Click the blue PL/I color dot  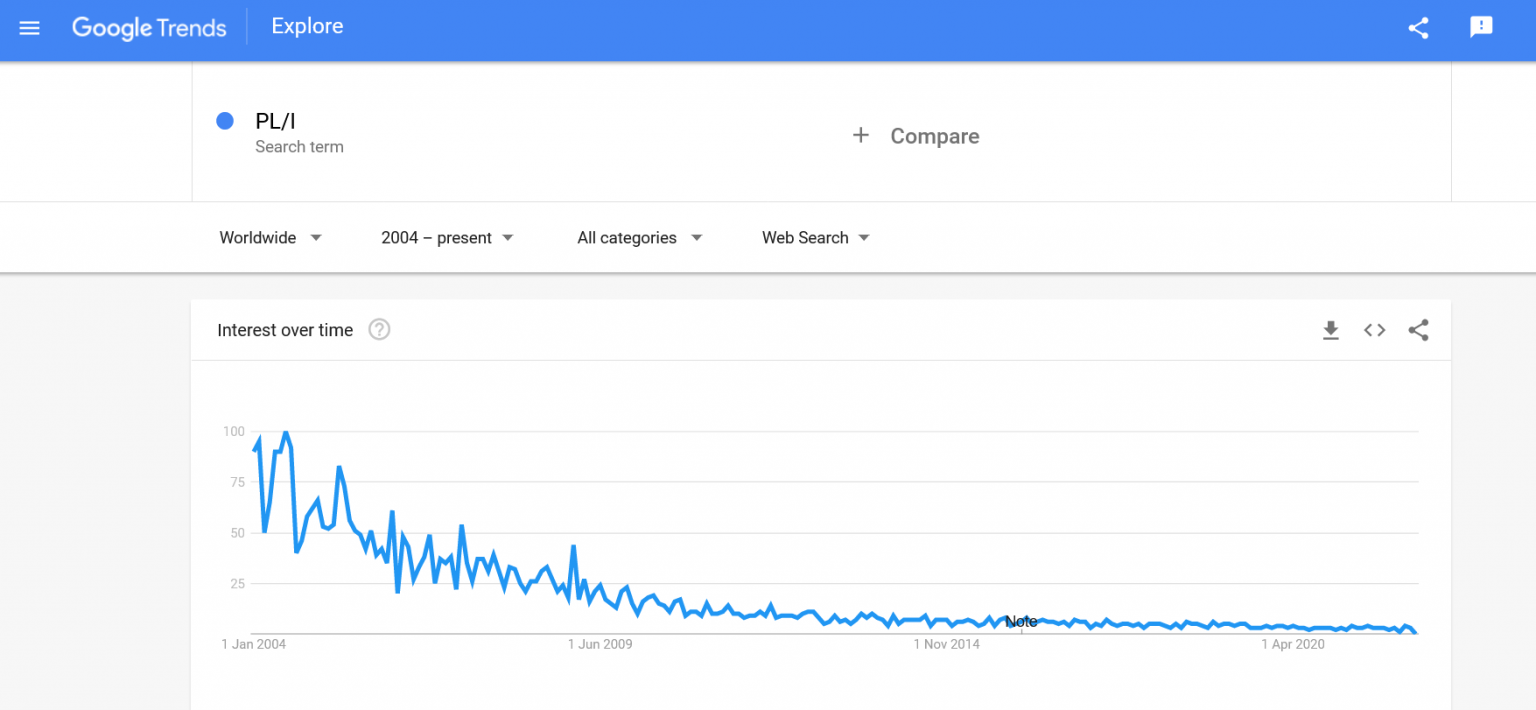(x=225, y=121)
